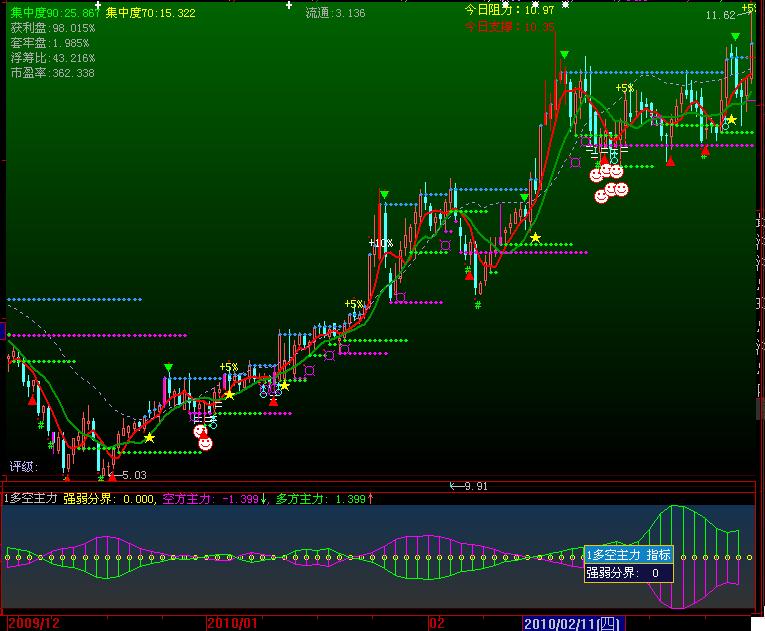Click the smiley face icons in early January
765x631 pixels.
(x=203, y=436)
